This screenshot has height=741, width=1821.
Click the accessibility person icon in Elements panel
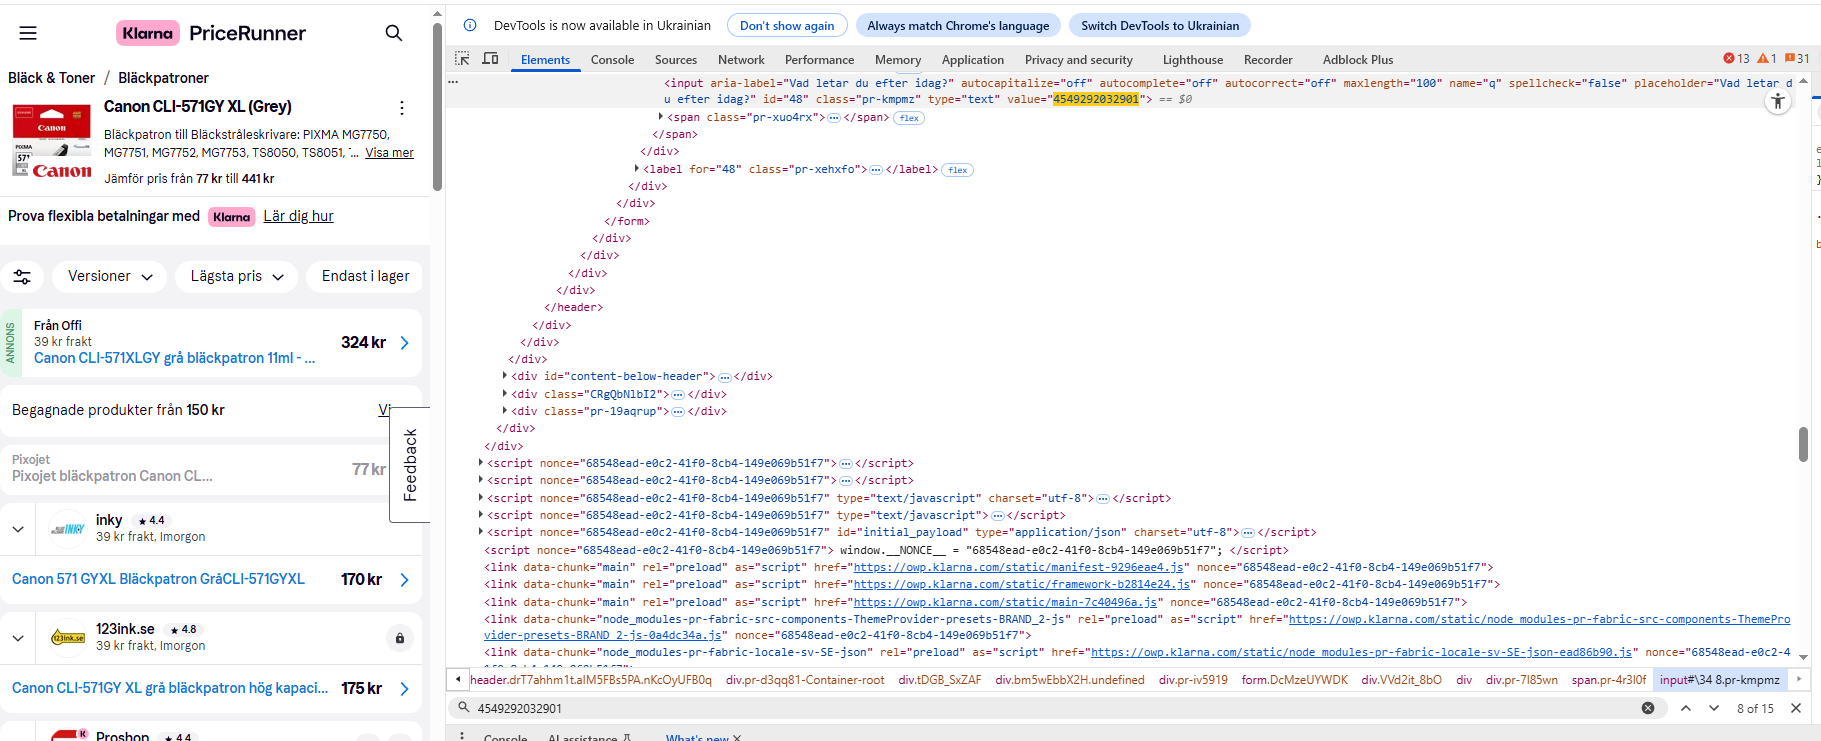1777,101
